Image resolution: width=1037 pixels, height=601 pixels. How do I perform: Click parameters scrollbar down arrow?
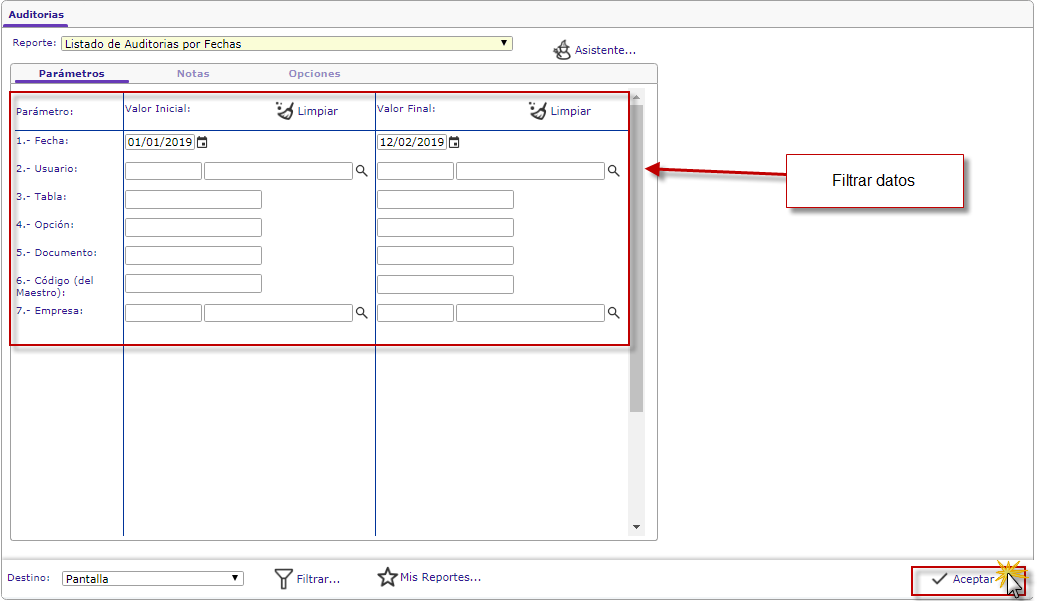tap(636, 527)
